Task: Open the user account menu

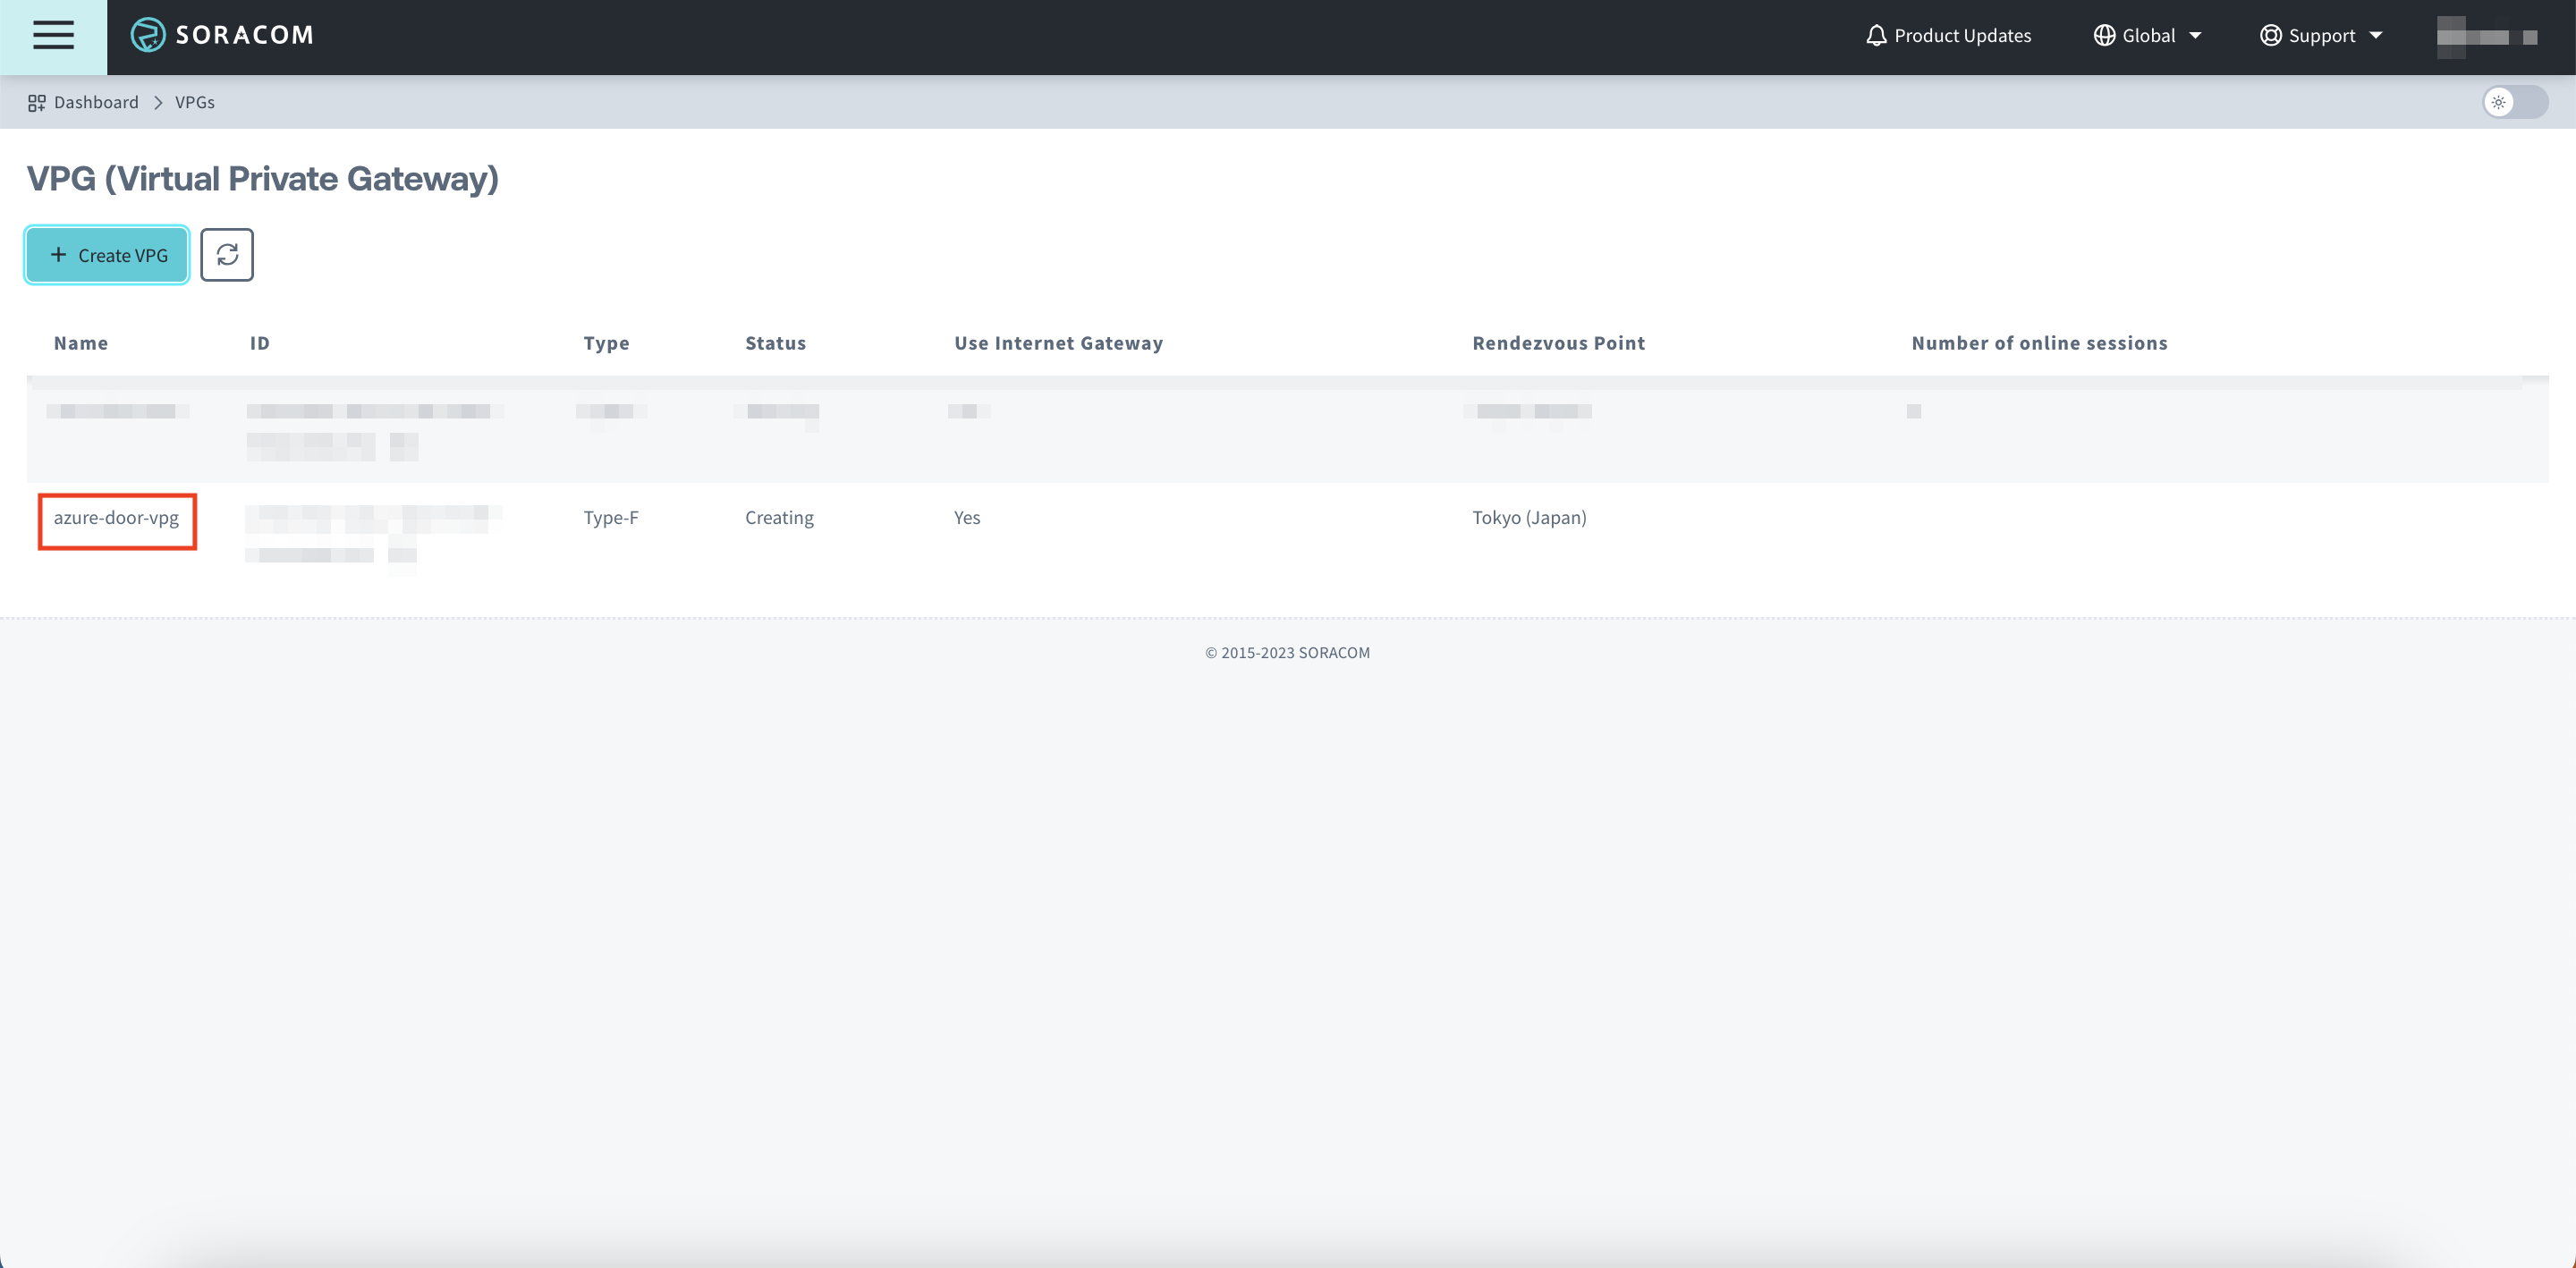Action: [2488, 35]
